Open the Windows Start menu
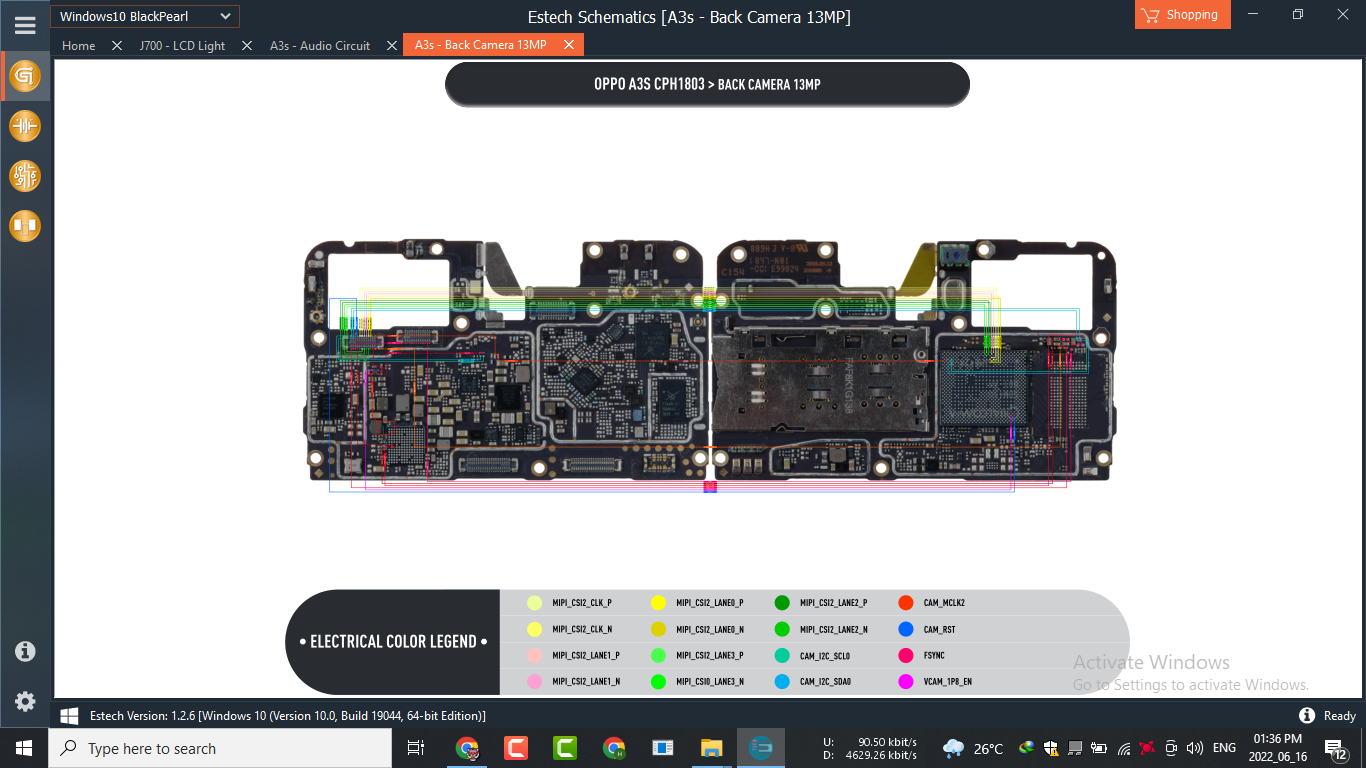The height and width of the screenshot is (768, 1366). [x=23, y=748]
